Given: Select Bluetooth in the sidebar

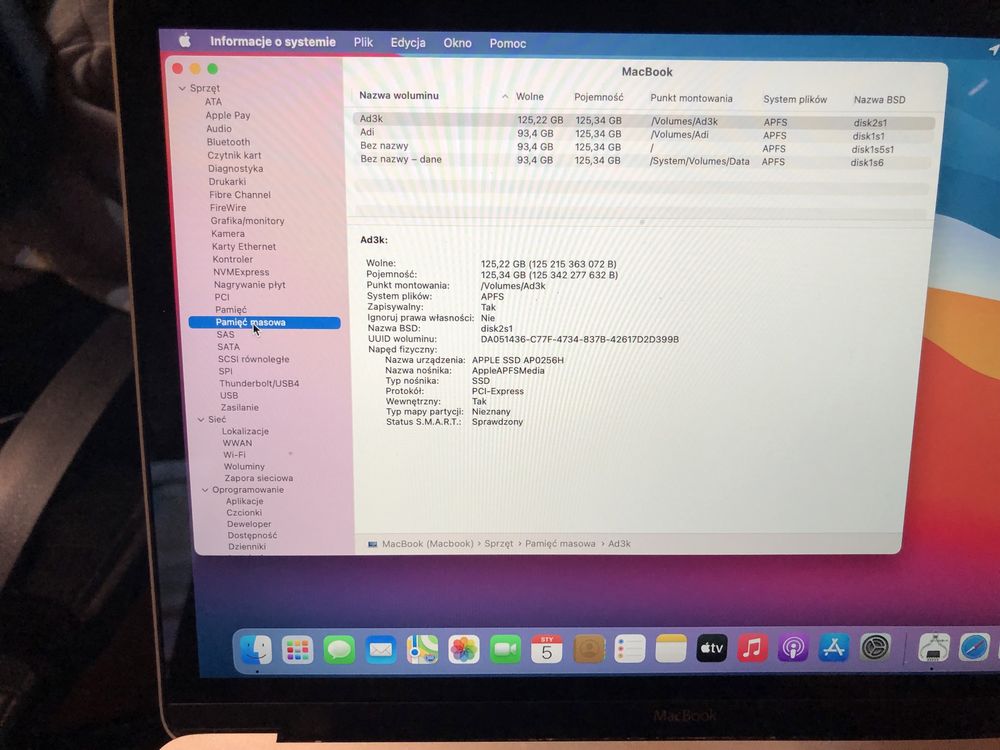Looking at the screenshot, I should click(x=228, y=142).
